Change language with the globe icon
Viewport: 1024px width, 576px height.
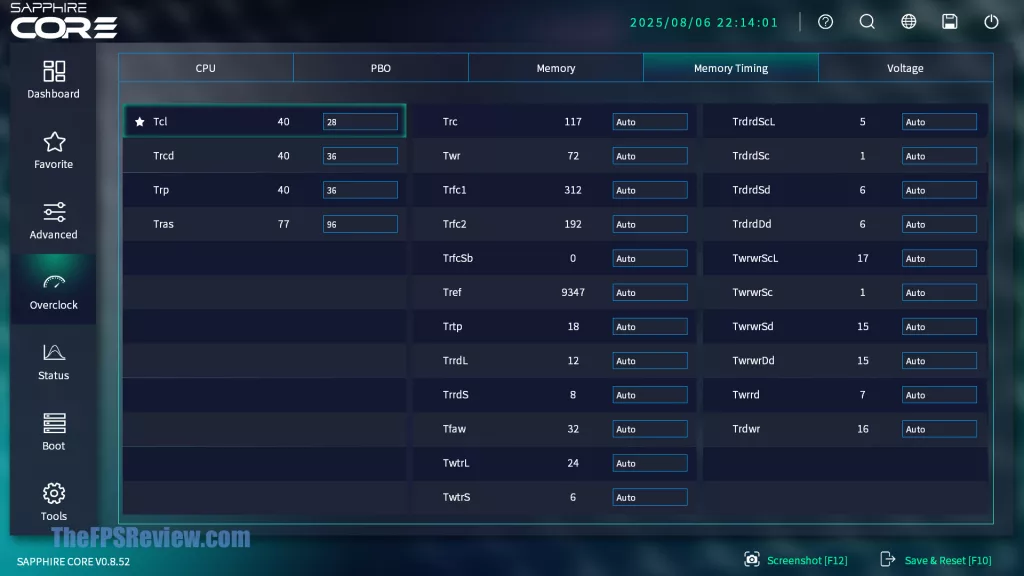908,22
